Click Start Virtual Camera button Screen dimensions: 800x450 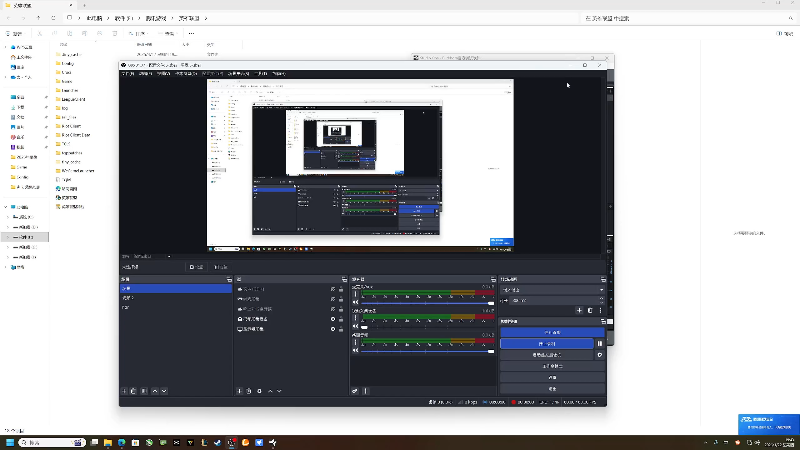pos(547,355)
